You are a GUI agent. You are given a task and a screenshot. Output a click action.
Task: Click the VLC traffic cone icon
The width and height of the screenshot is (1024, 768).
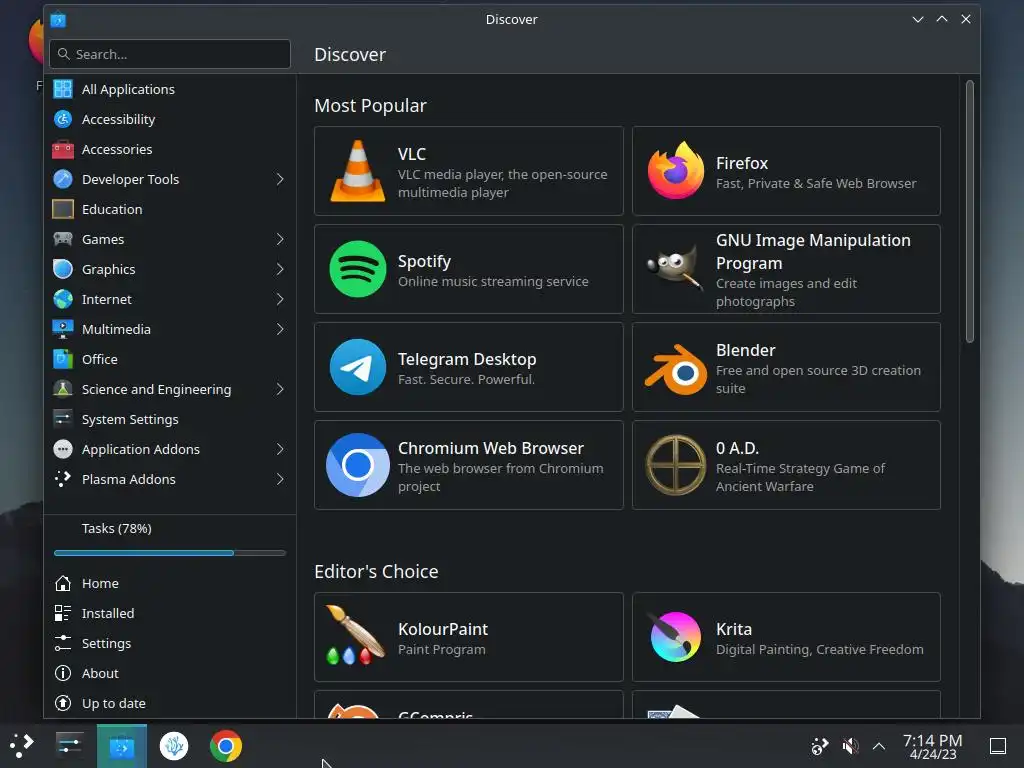pyautogui.click(x=357, y=171)
